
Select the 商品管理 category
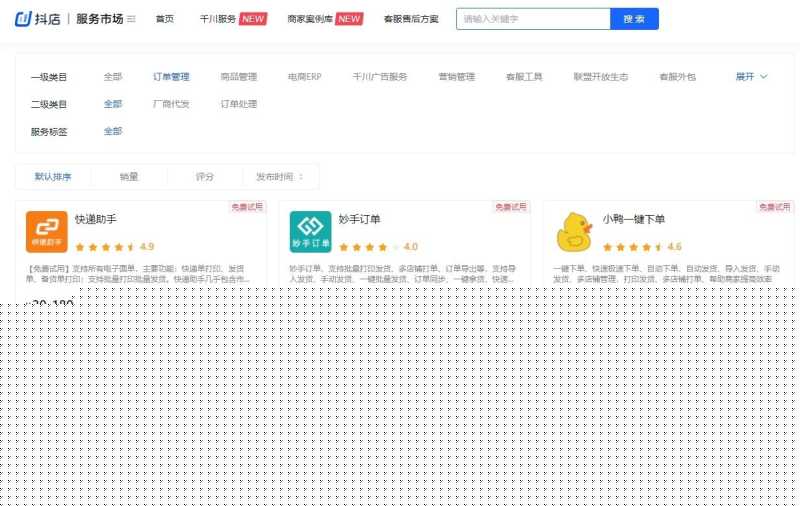pyautogui.click(x=239, y=77)
